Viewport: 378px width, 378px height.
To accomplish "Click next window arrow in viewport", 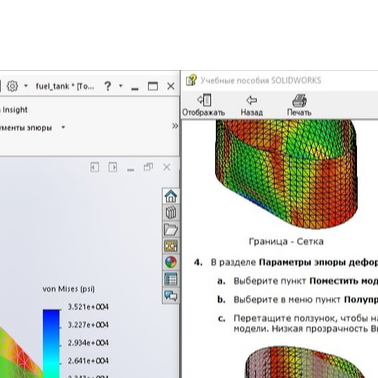I will coord(113,167).
